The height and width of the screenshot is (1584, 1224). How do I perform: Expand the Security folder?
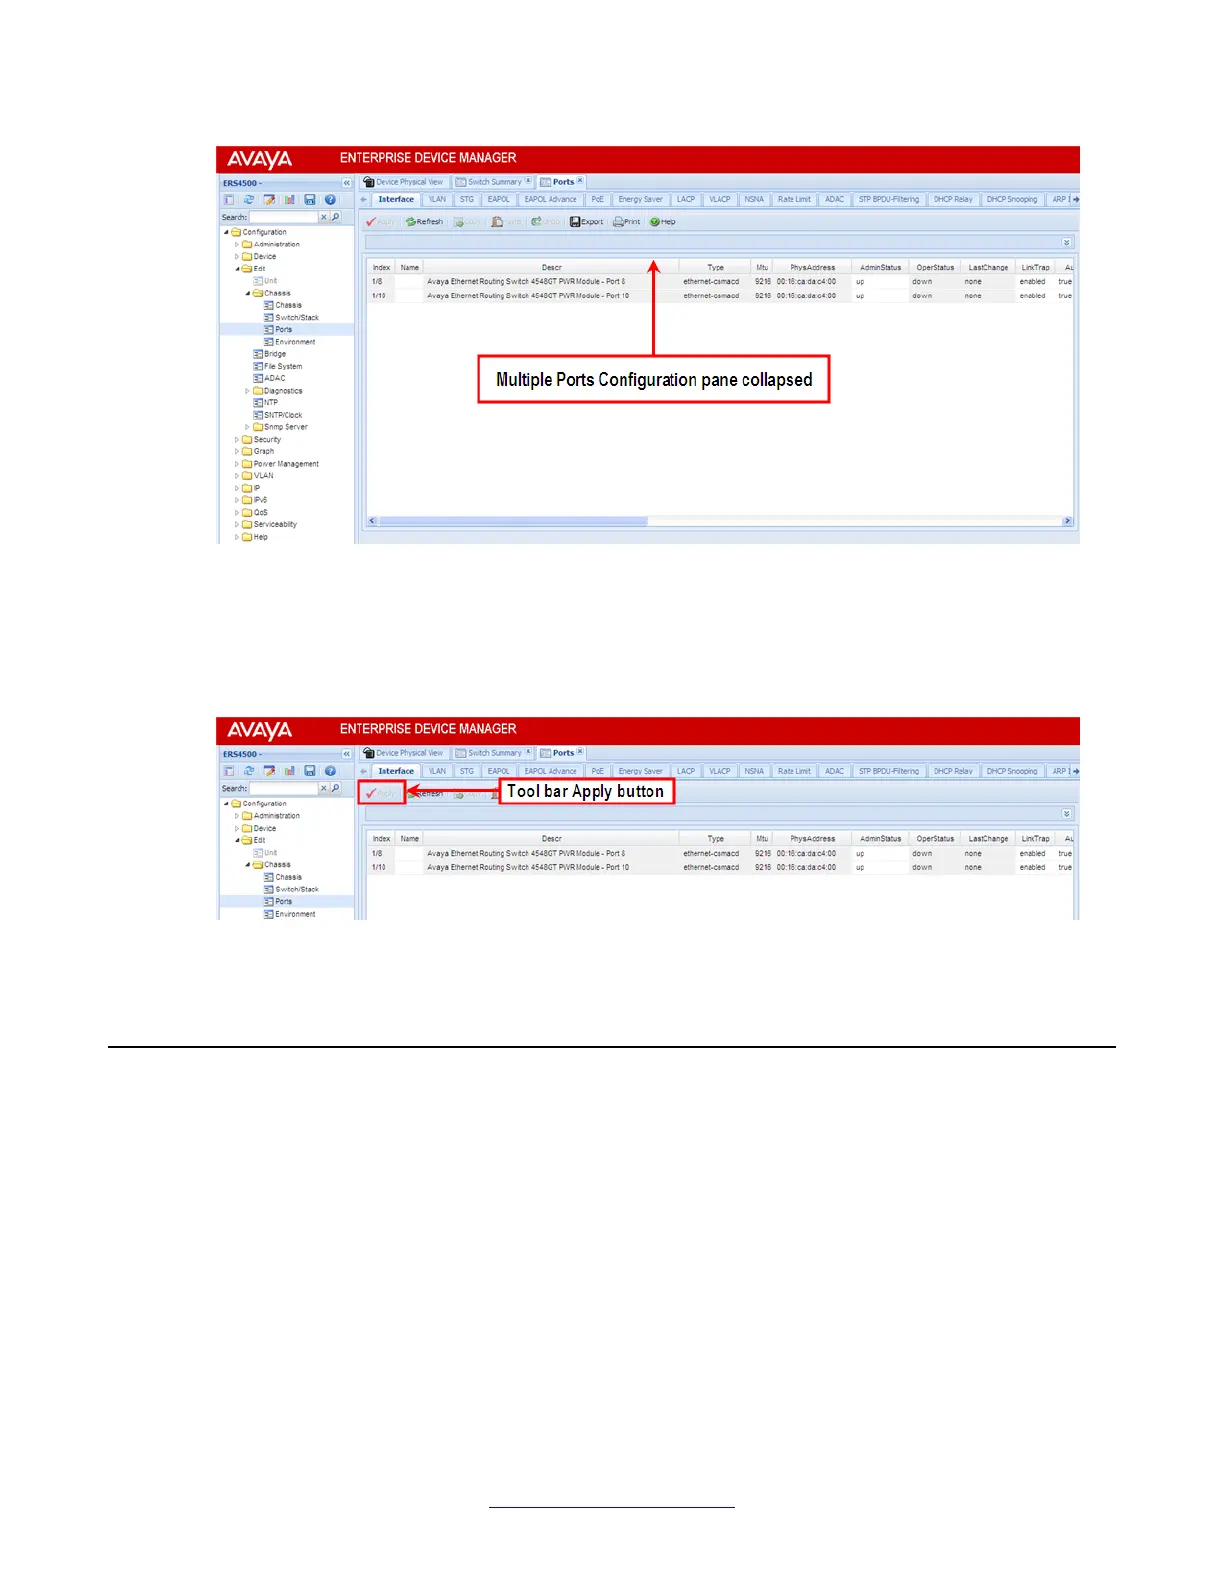(x=237, y=440)
